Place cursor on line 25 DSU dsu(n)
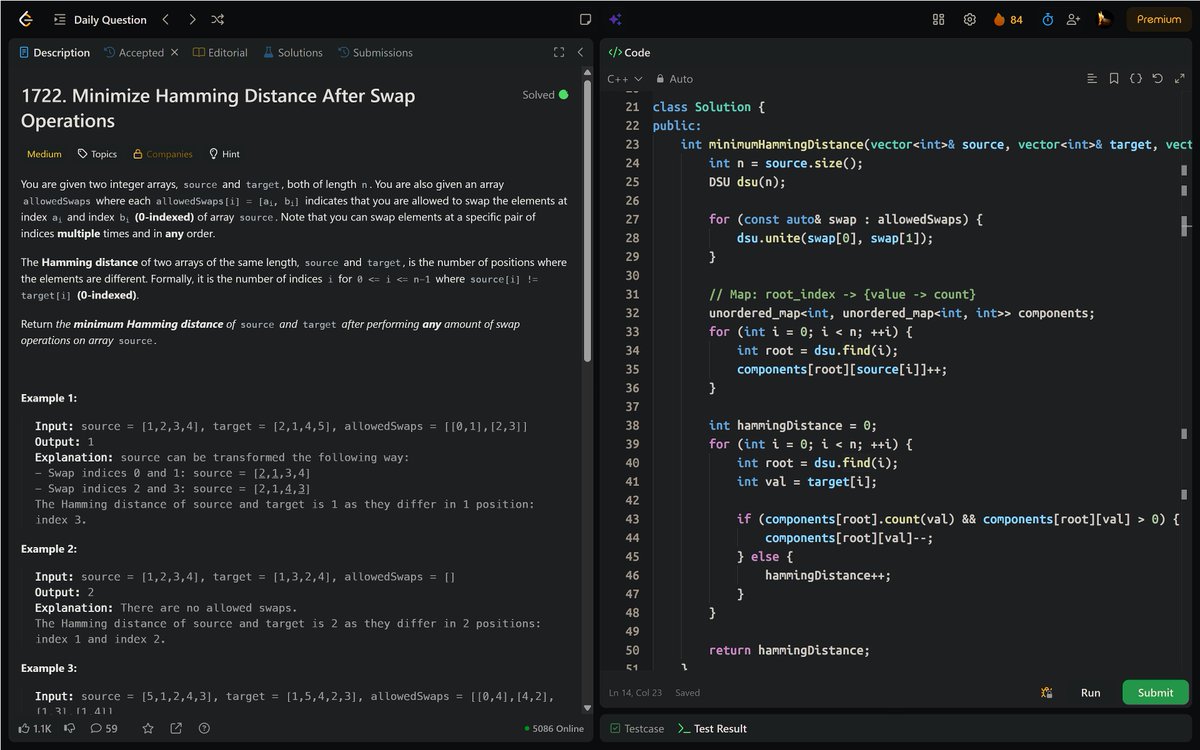The height and width of the screenshot is (750, 1200). (747, 182)
